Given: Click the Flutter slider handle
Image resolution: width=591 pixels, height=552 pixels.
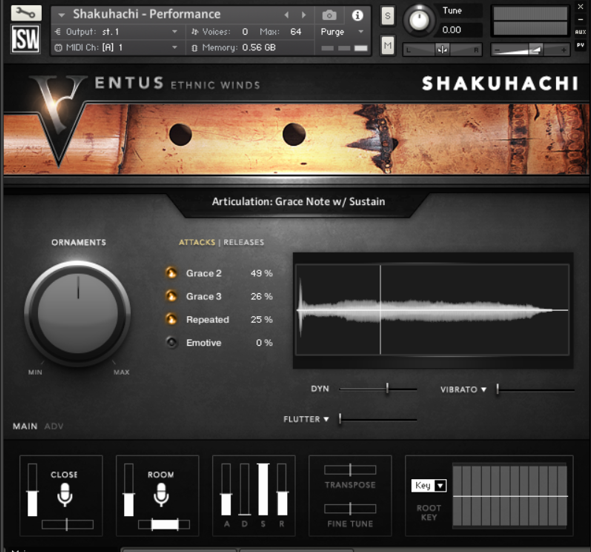Looking at the screenshot, I should [340, 419].
